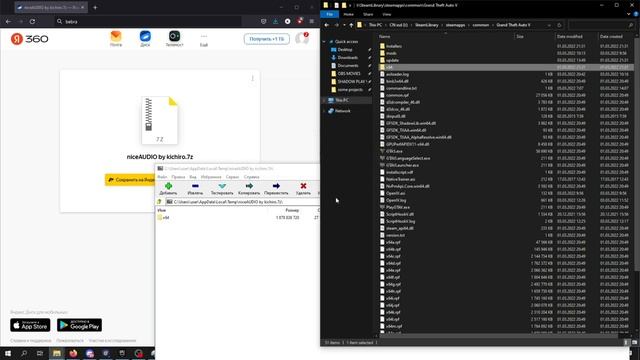Click the Explorer search magnifier icon

(x=631, y=25)
